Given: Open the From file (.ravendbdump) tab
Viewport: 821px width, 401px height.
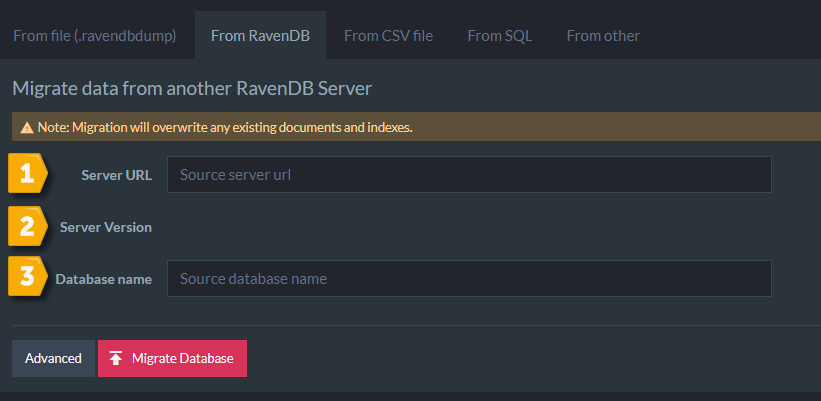Looking at the screenshot, I should coord(95,36).
